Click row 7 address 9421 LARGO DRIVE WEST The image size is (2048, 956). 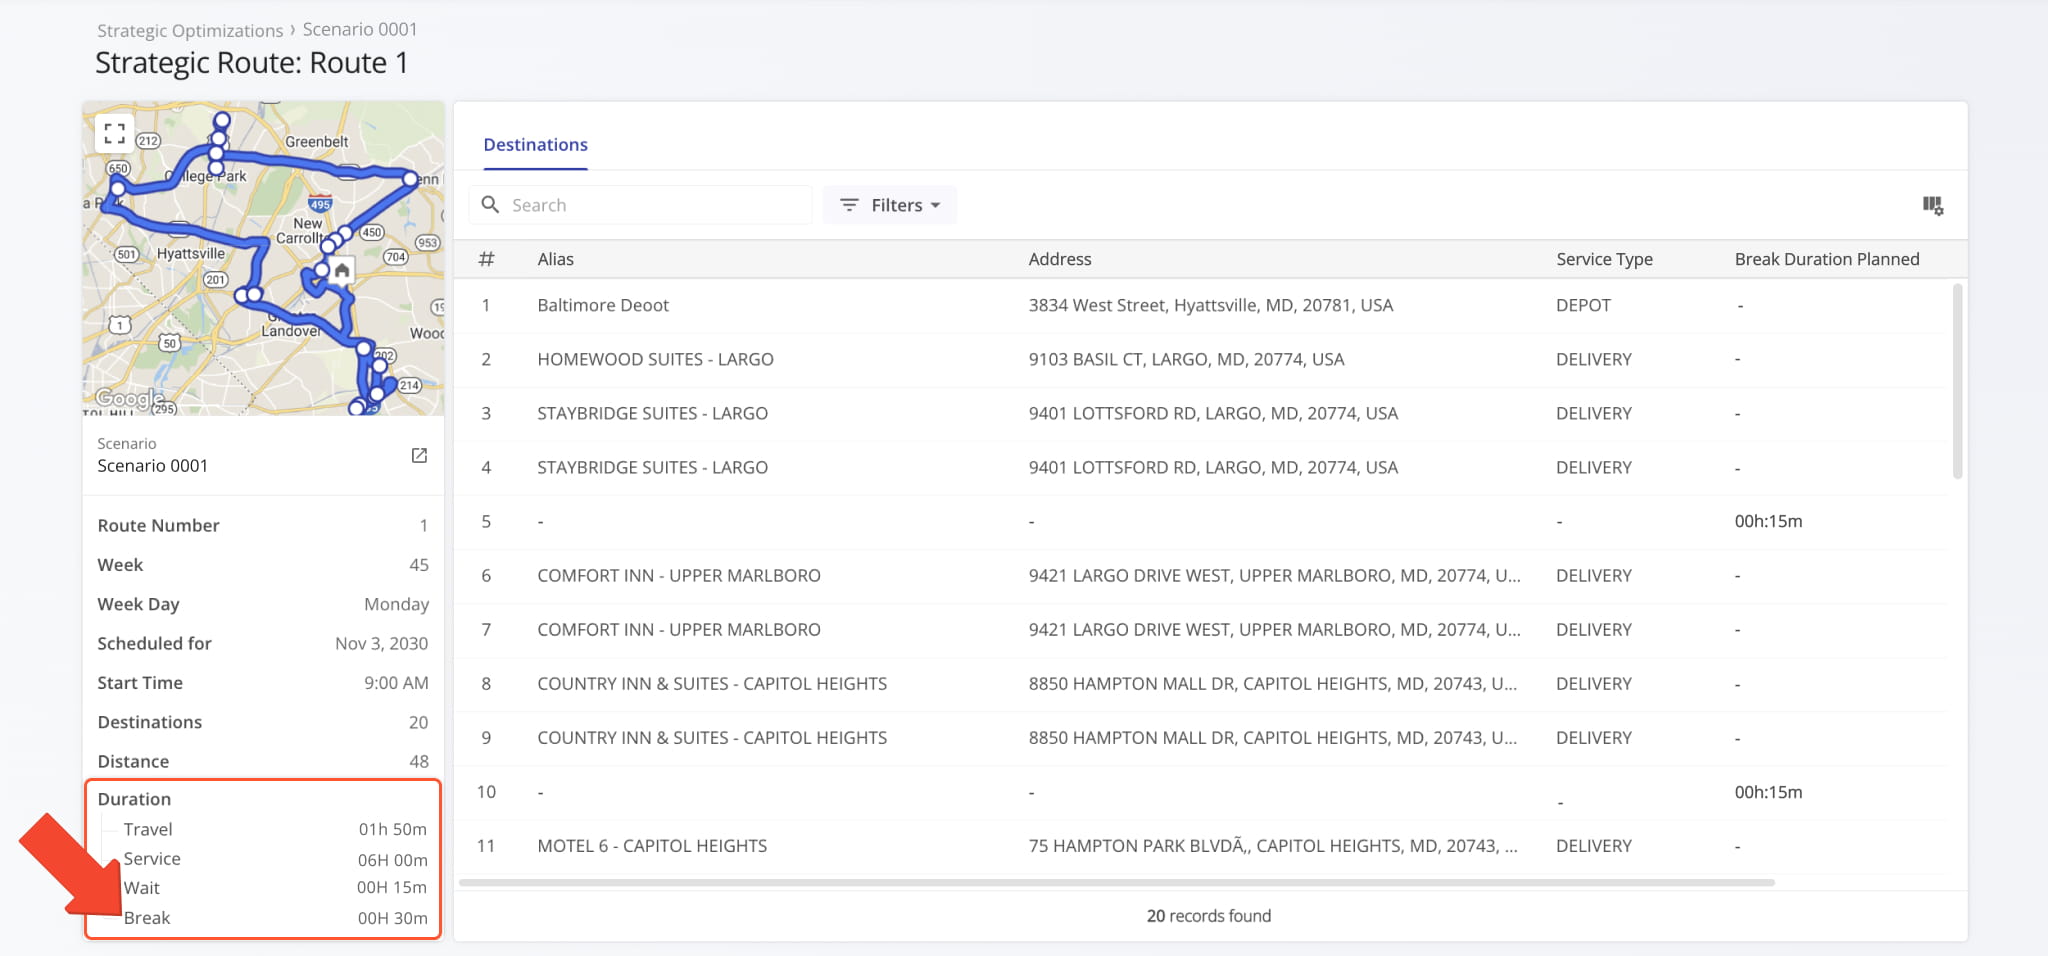1274,629
